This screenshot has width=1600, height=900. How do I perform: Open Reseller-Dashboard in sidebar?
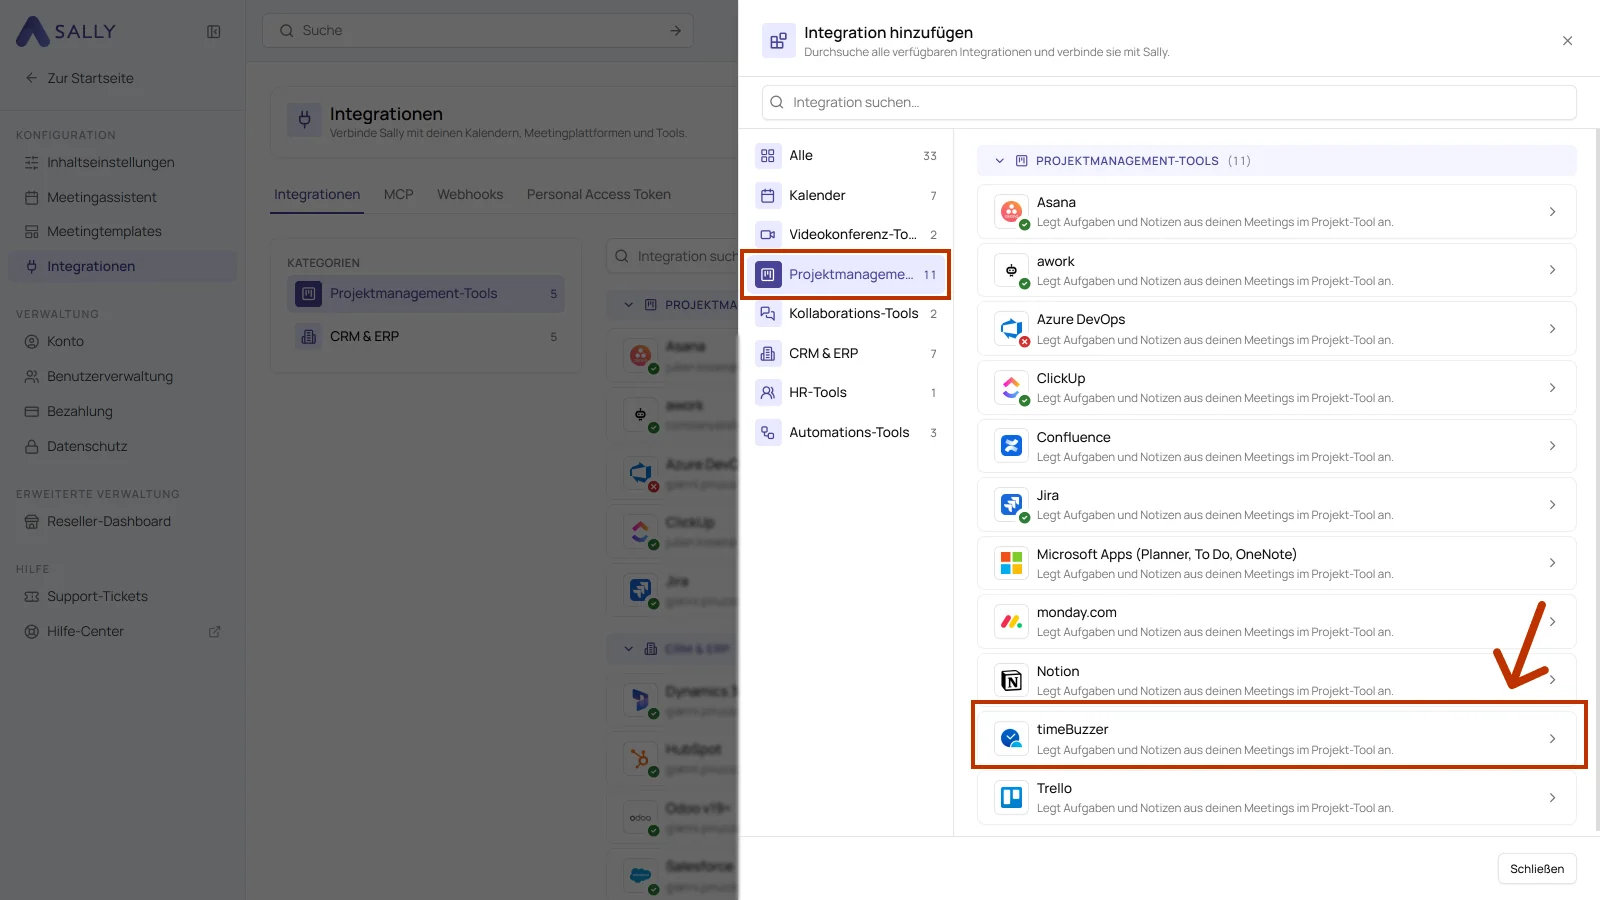tap(122, 521)
